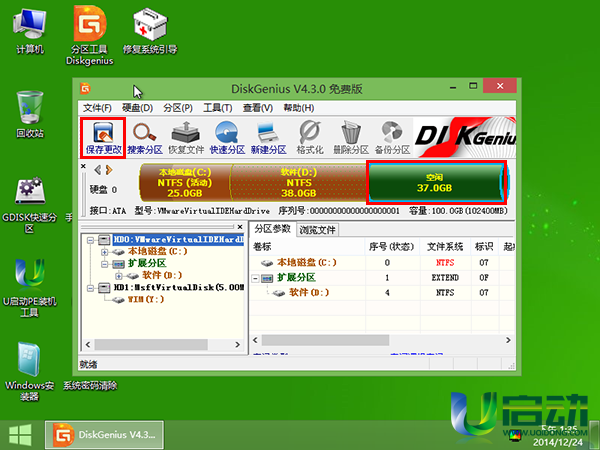Open the 分区工具 Diskgenius desktop icon
The width and height of the screenshot is (600, 450).
pos(90,36)
